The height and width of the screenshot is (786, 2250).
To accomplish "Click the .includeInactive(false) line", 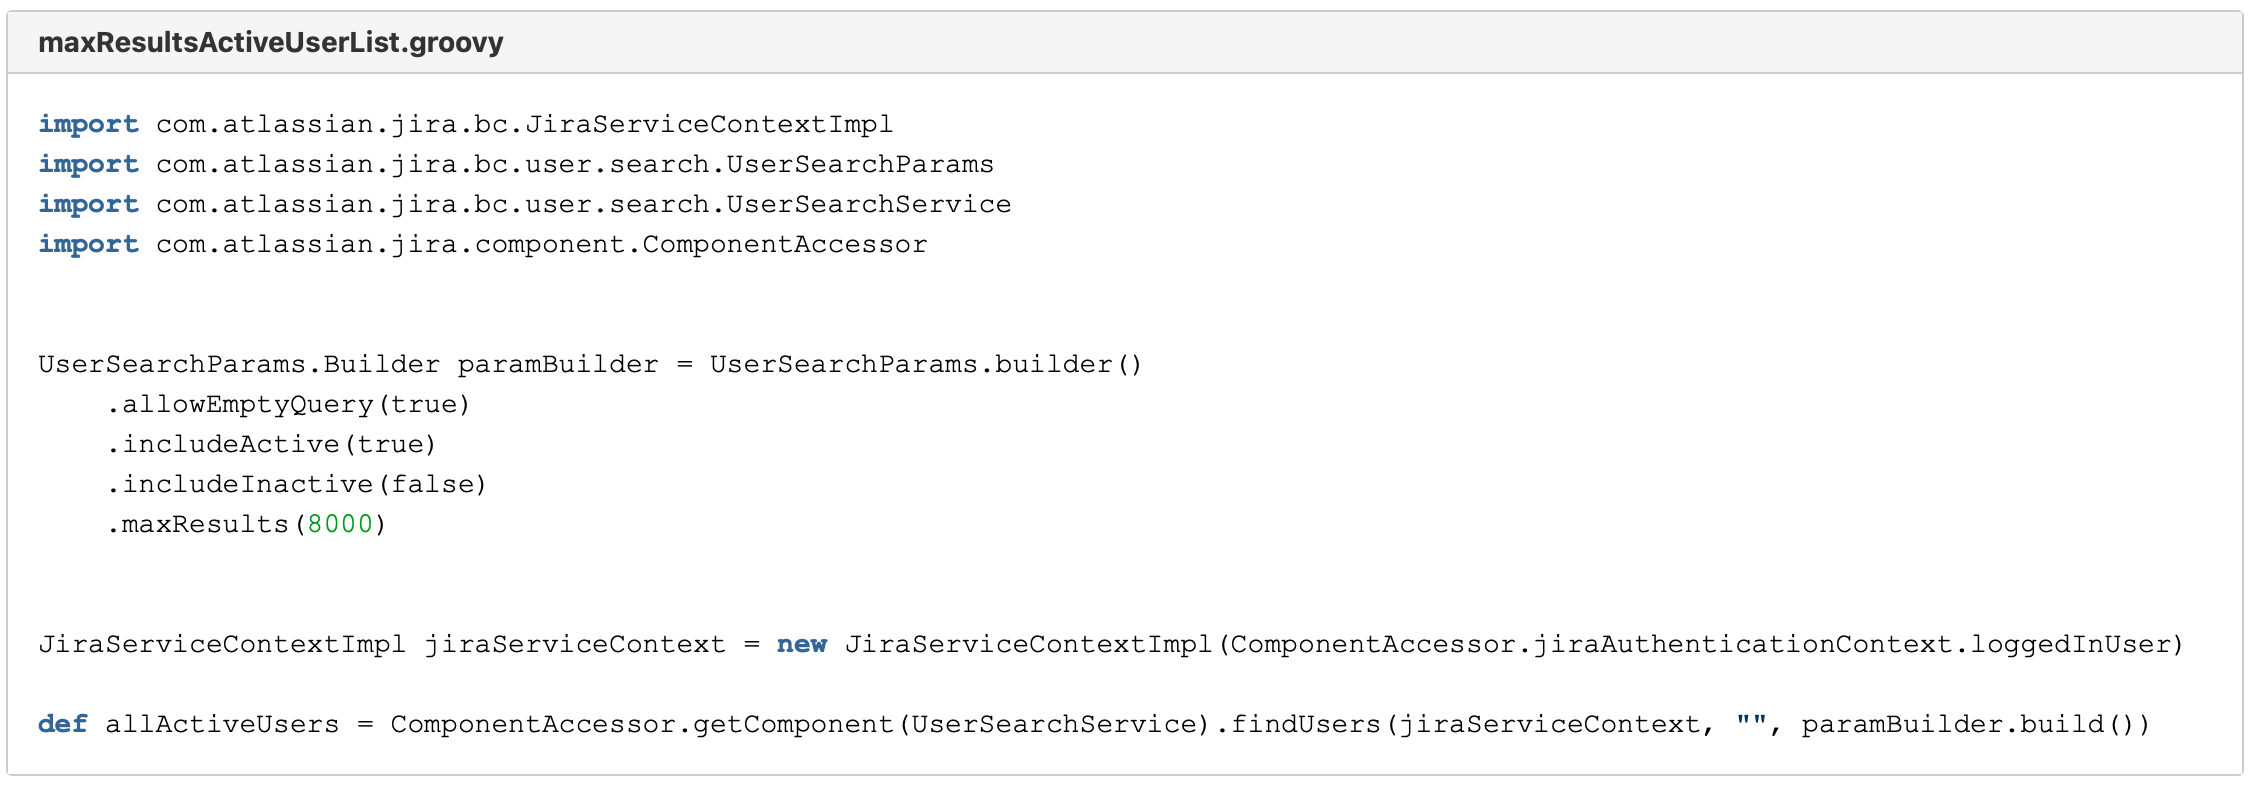I will (296, 484).
